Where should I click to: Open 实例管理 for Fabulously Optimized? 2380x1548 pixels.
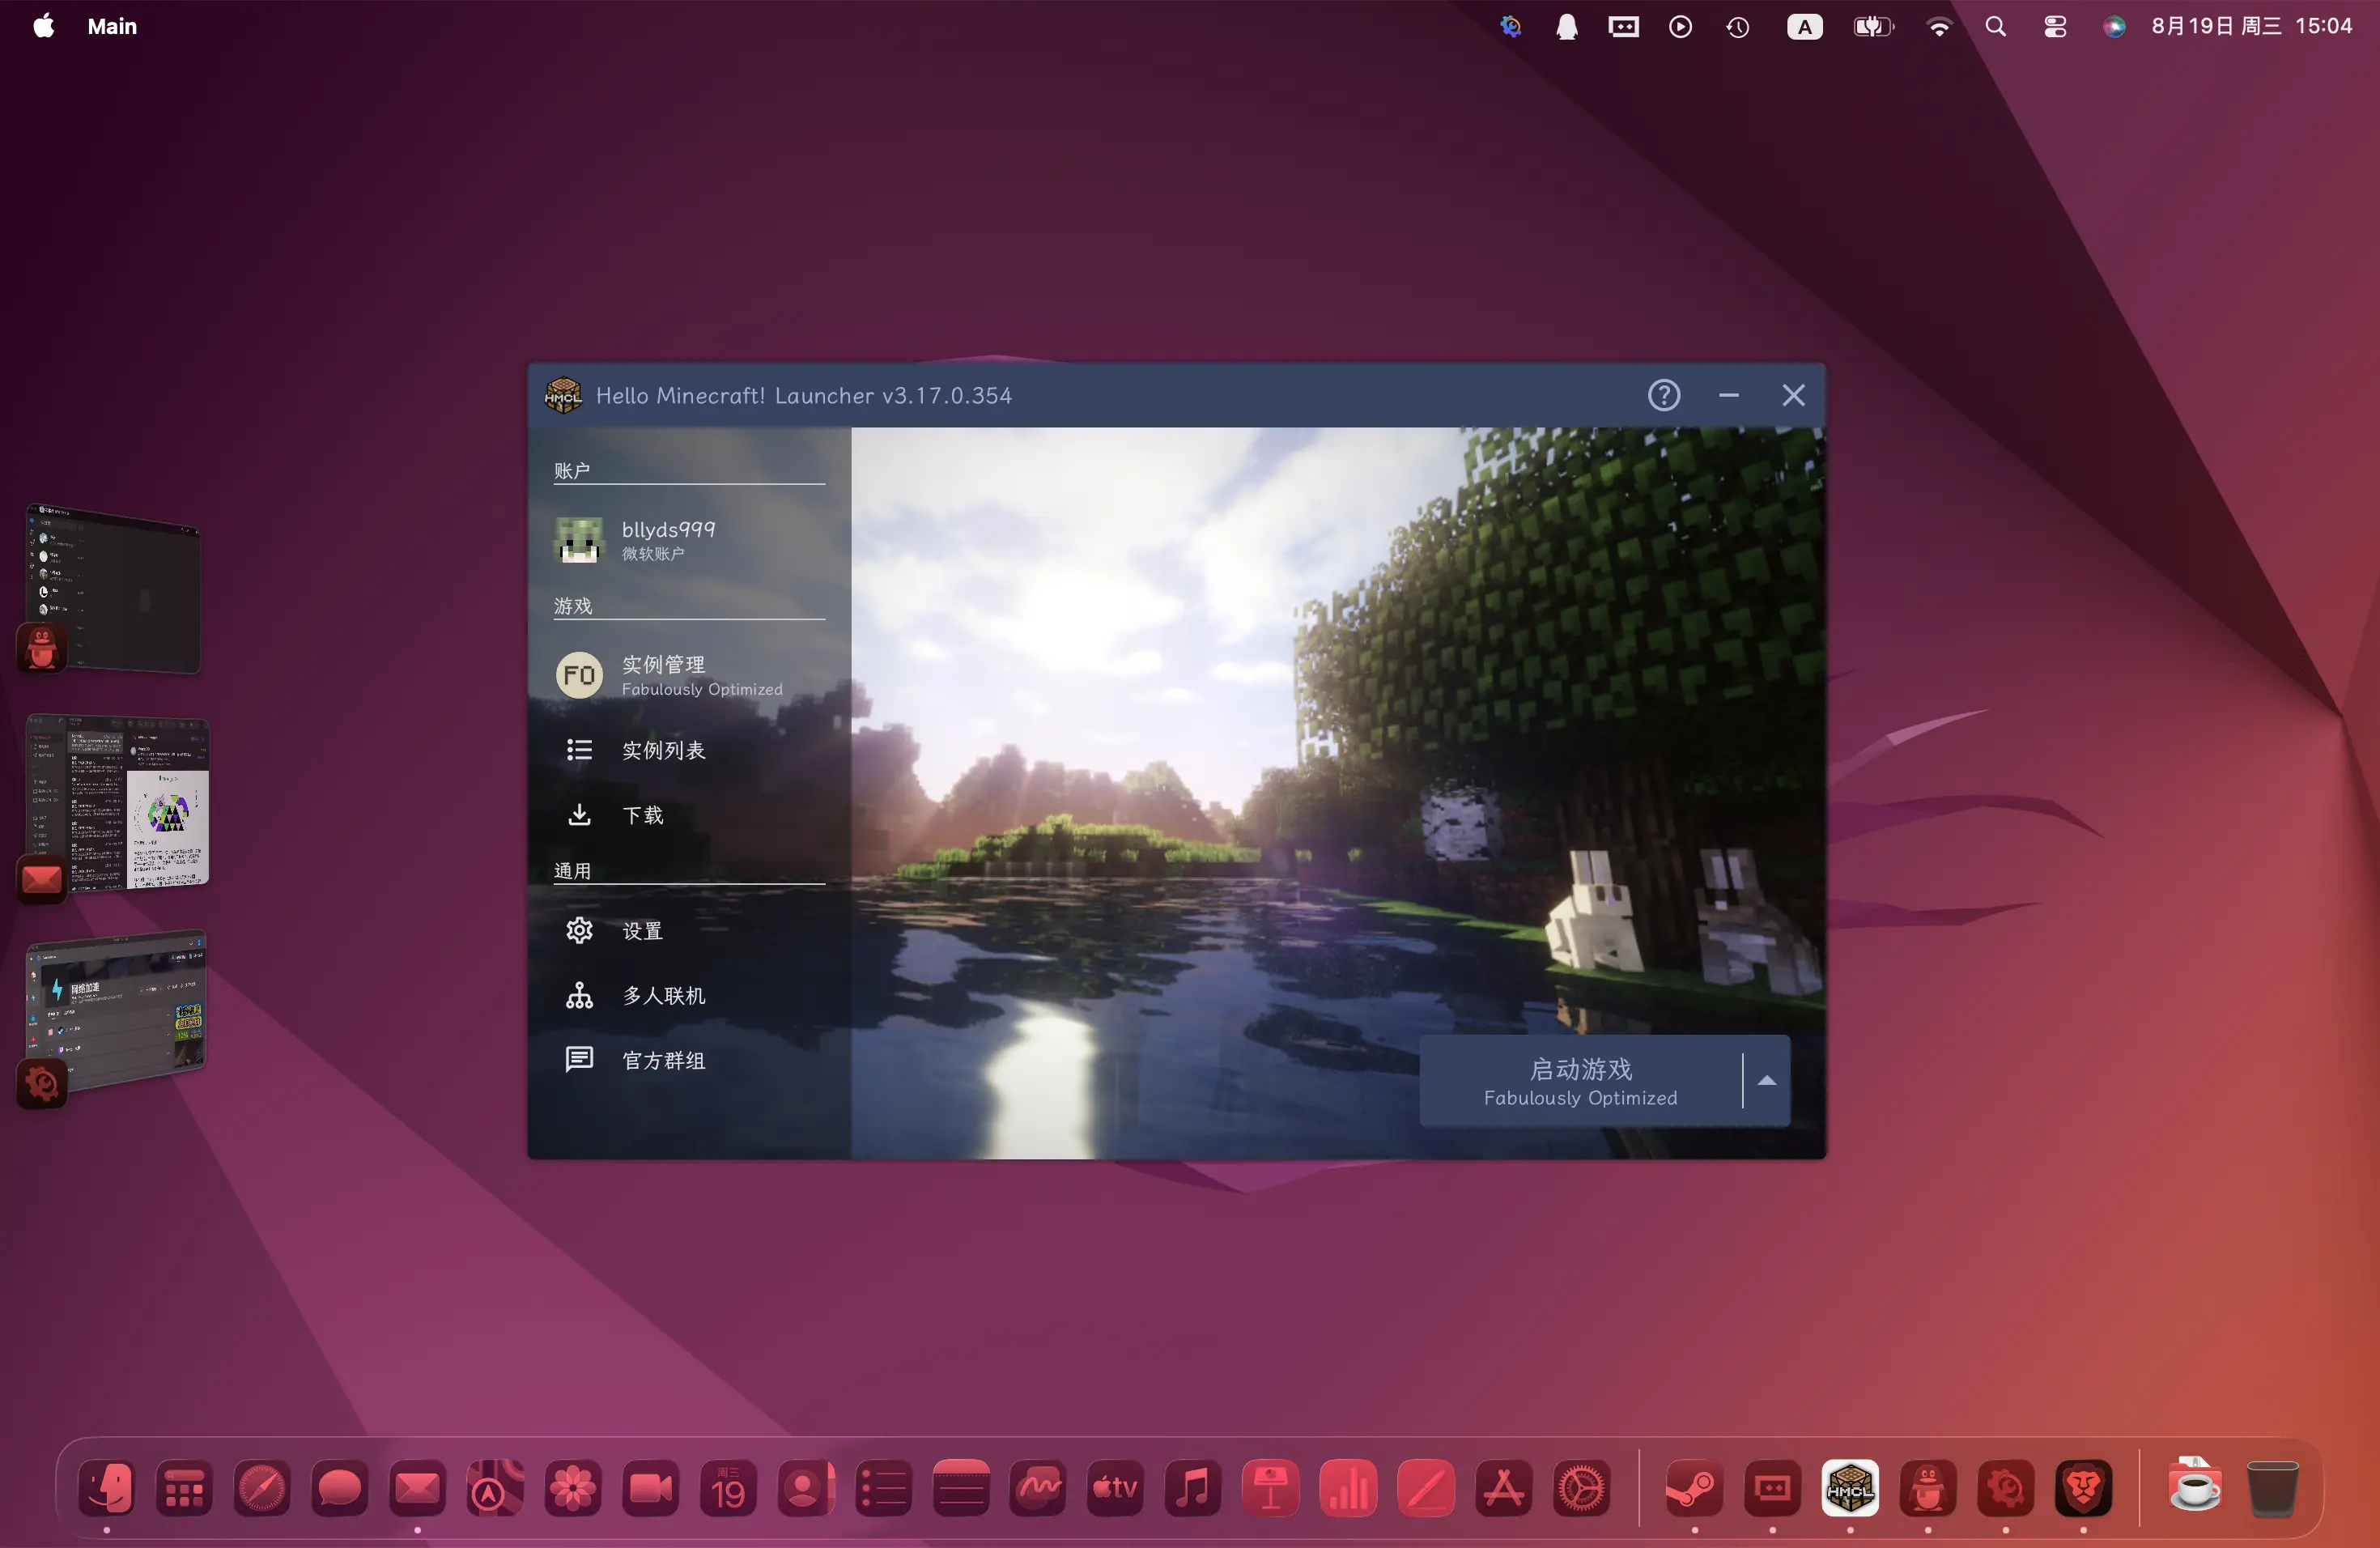pos(689,675)
